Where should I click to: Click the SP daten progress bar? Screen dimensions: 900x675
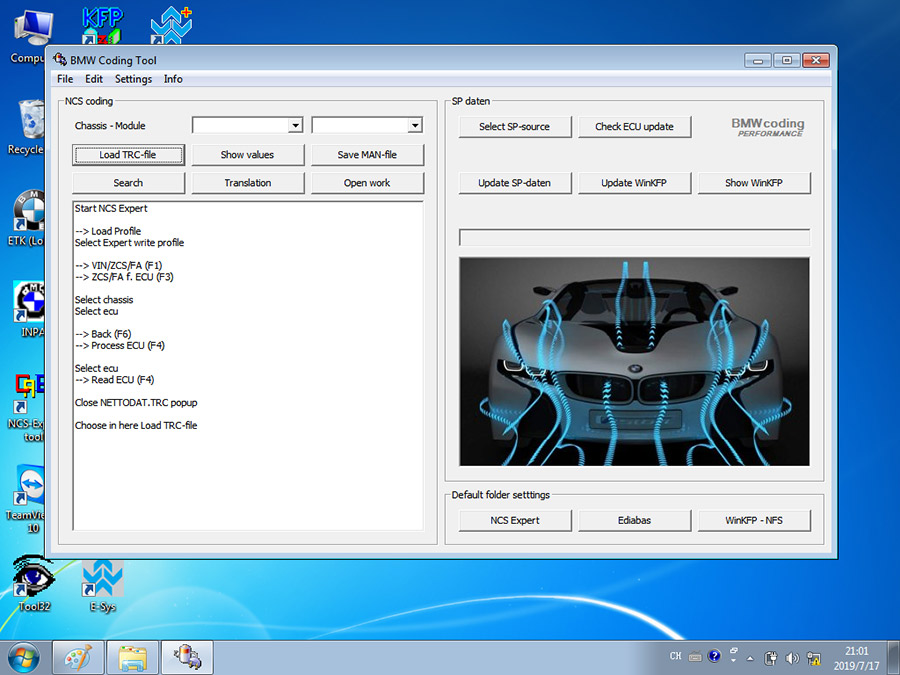point(634,237)
